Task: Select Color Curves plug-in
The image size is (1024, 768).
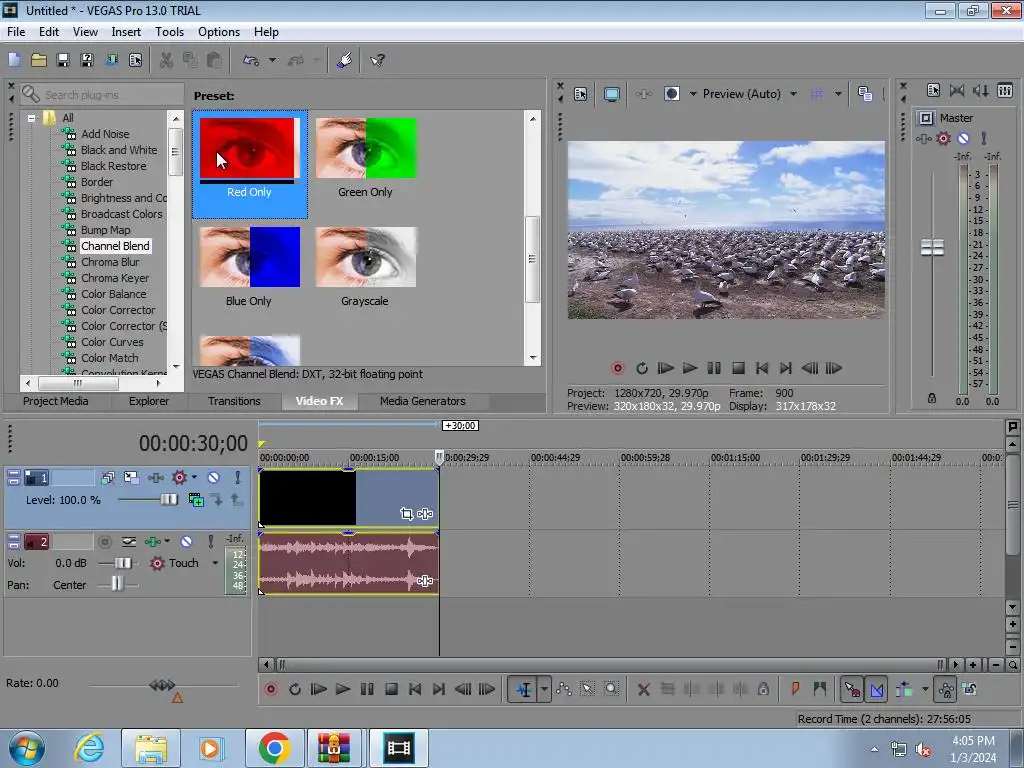Action: (112, 342)
